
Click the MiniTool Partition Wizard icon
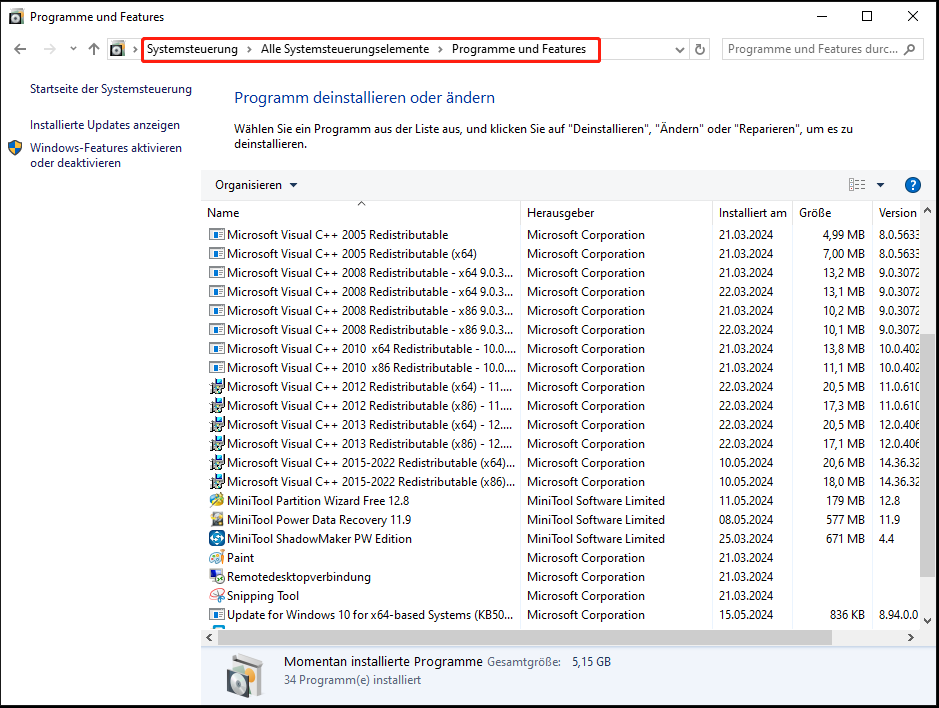(x=216, y=500)
